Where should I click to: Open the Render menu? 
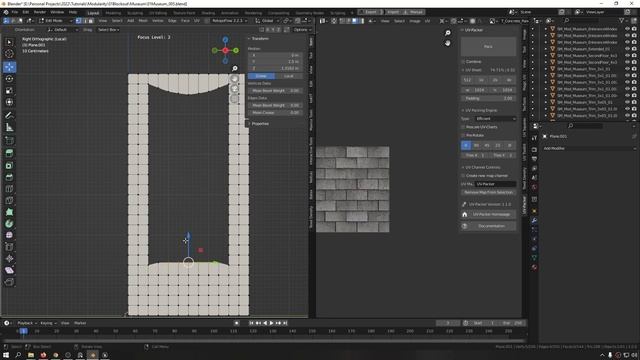[x=40, y=12]
